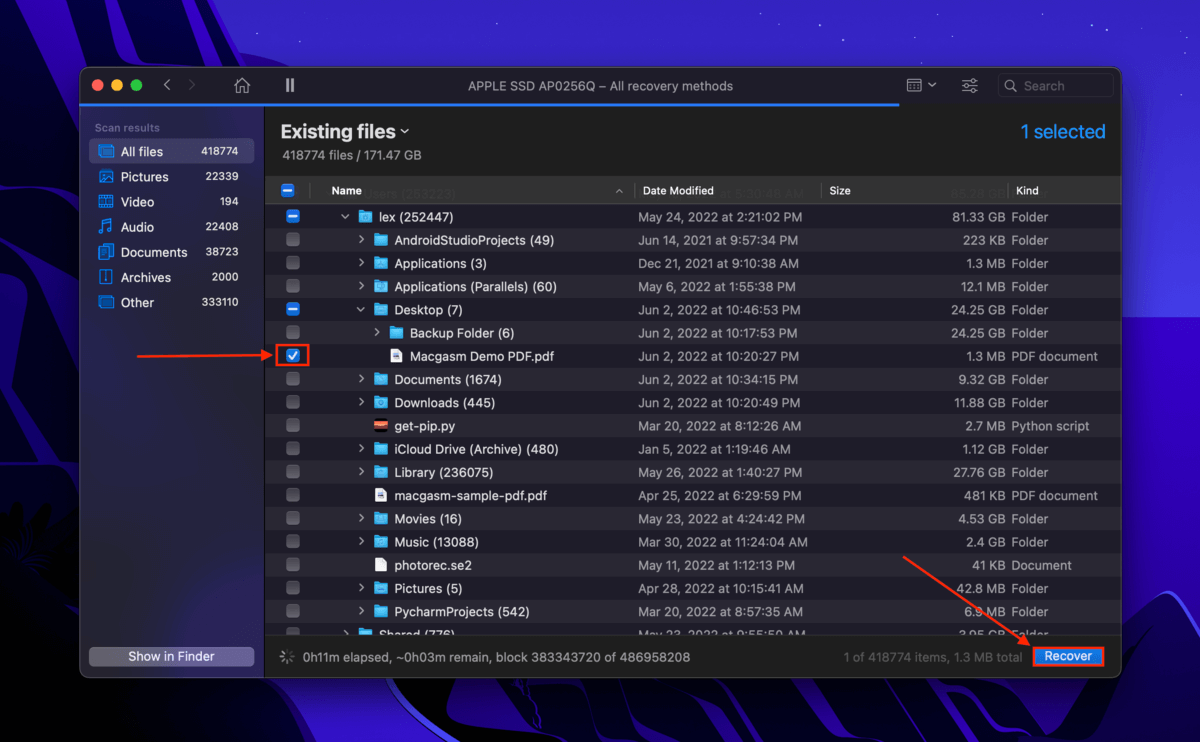
Task: Expand the Downloads (445) folder
Action: (361, 403)
